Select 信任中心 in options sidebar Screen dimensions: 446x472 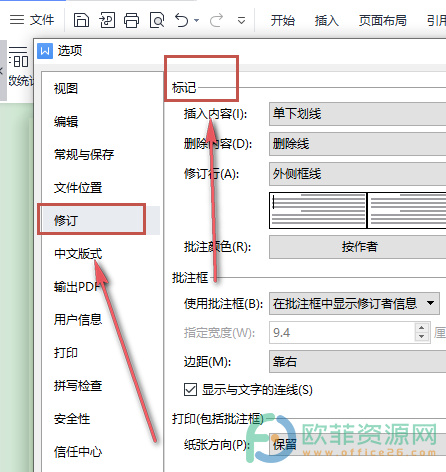click(x=78, y=452)
